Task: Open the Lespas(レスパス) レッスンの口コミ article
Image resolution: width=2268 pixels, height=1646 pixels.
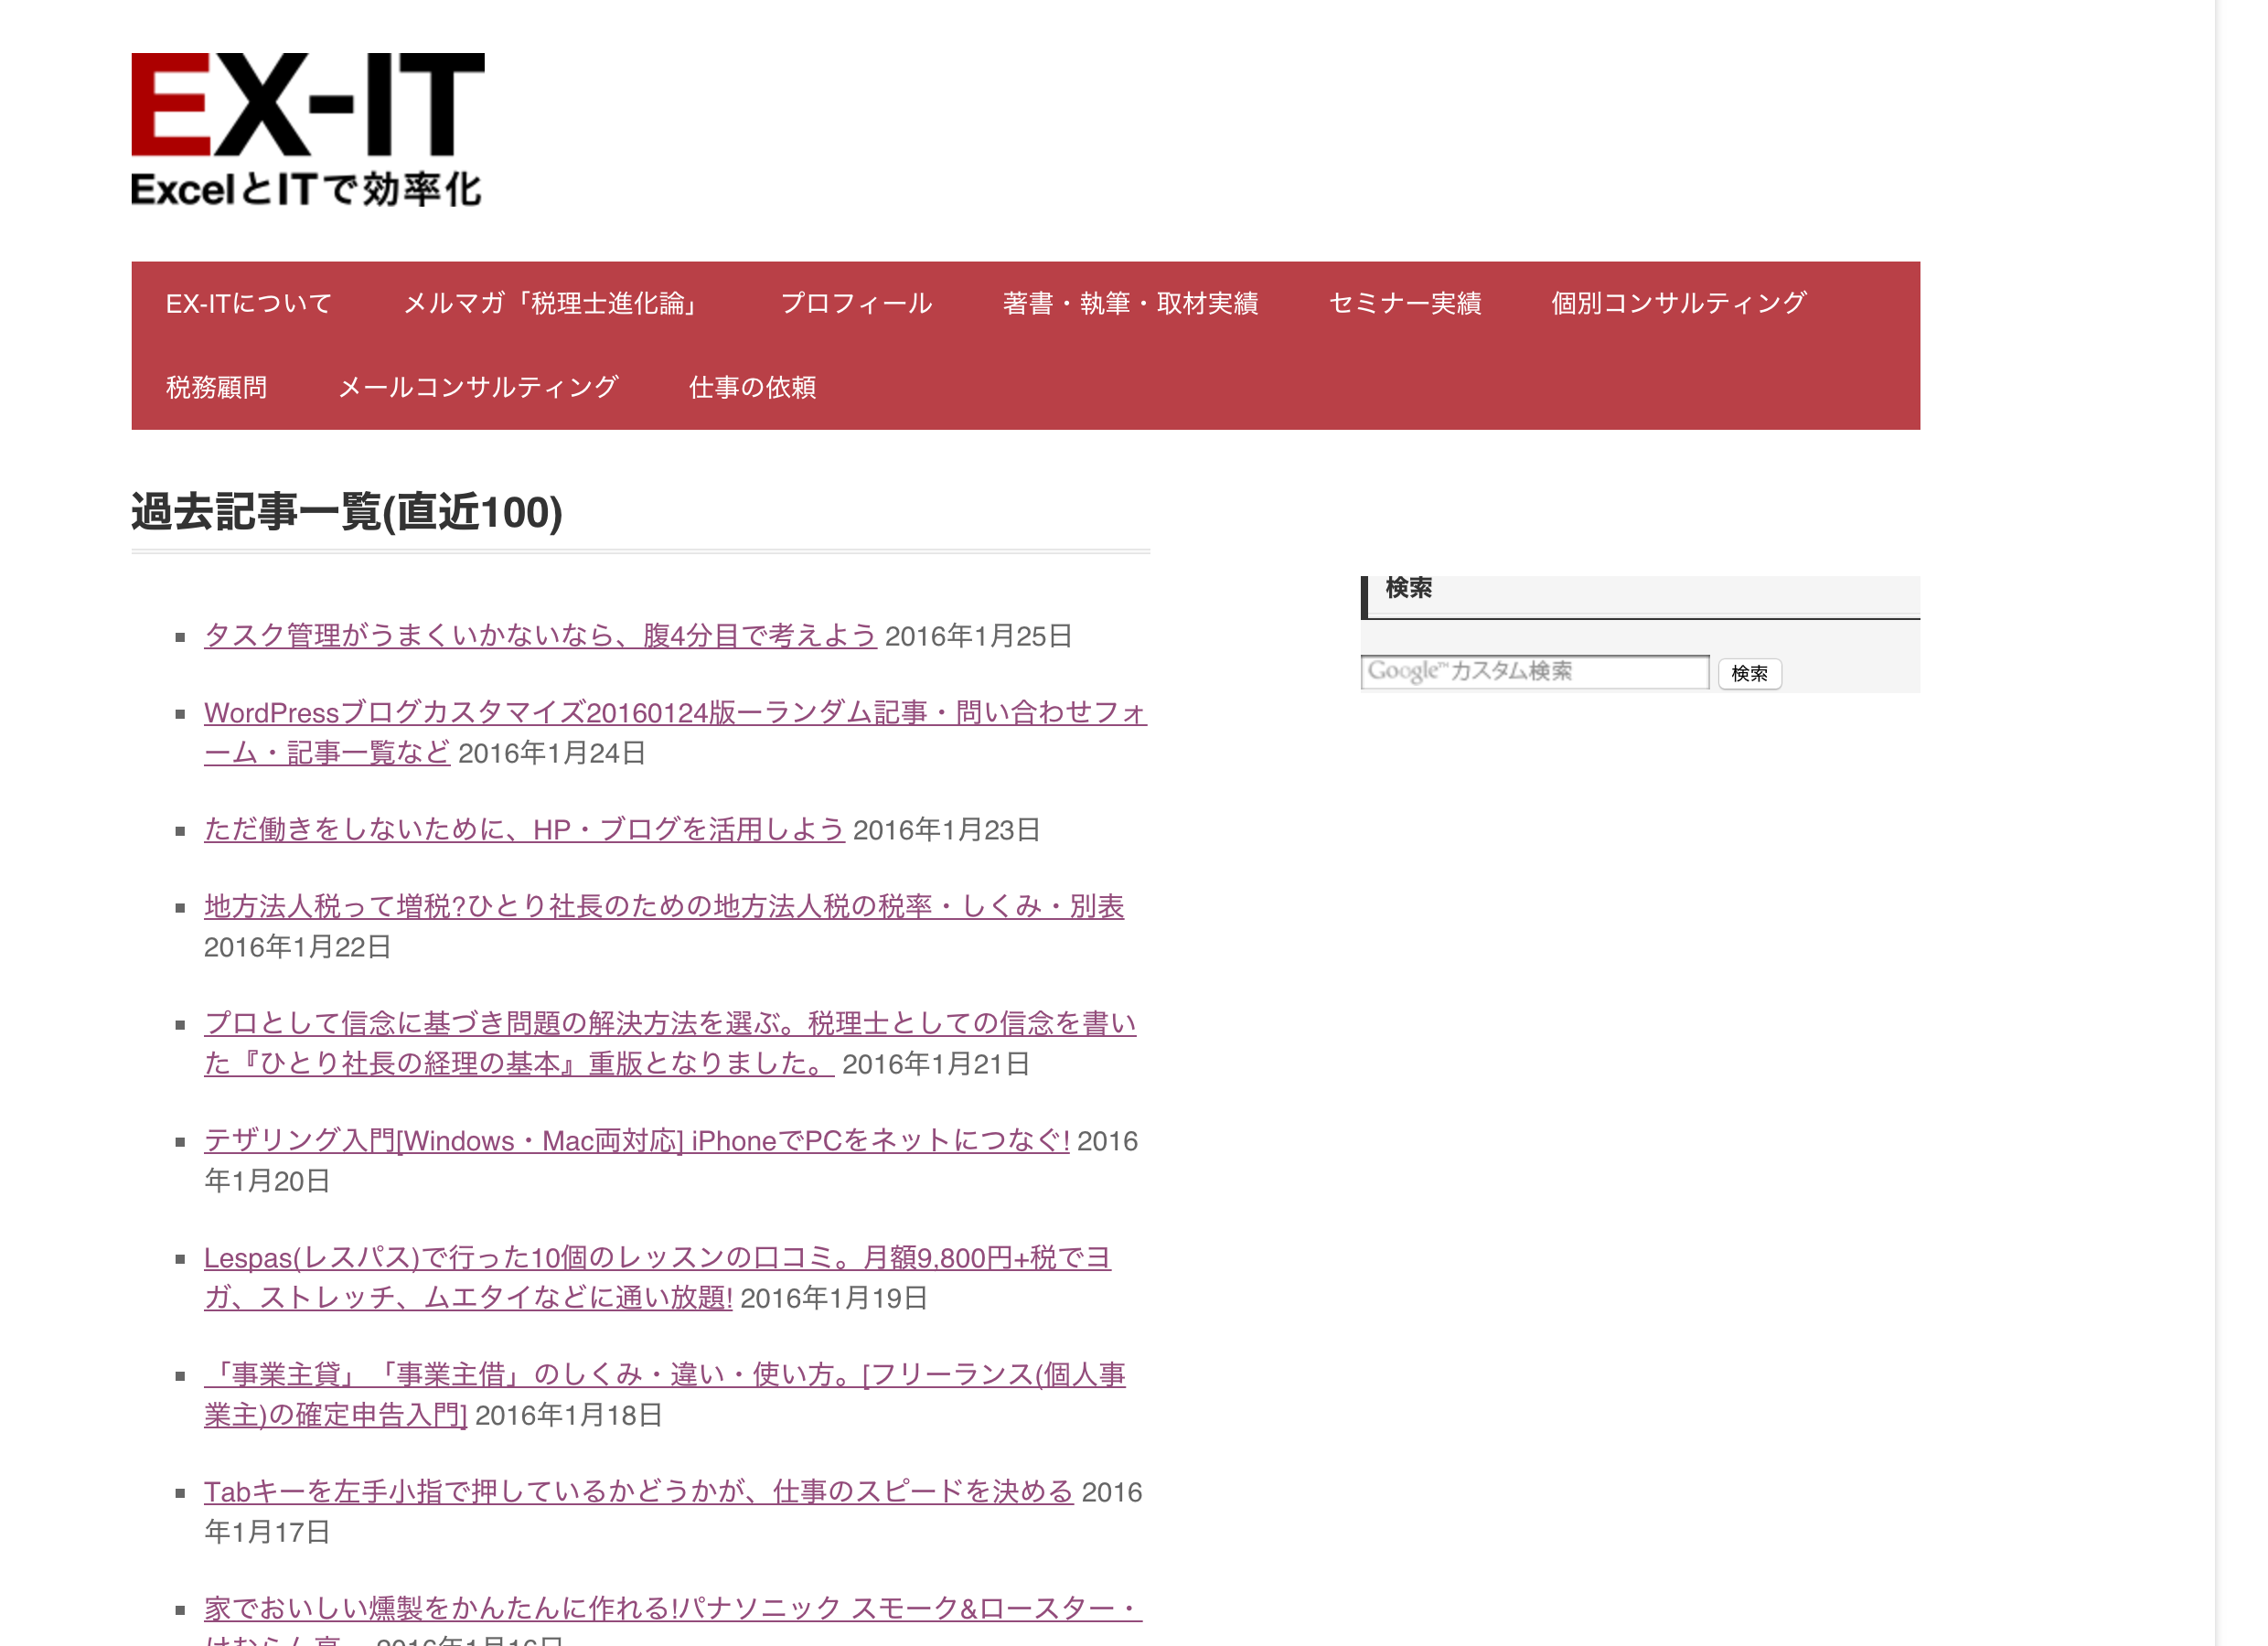Action: tap(657, 1278)
